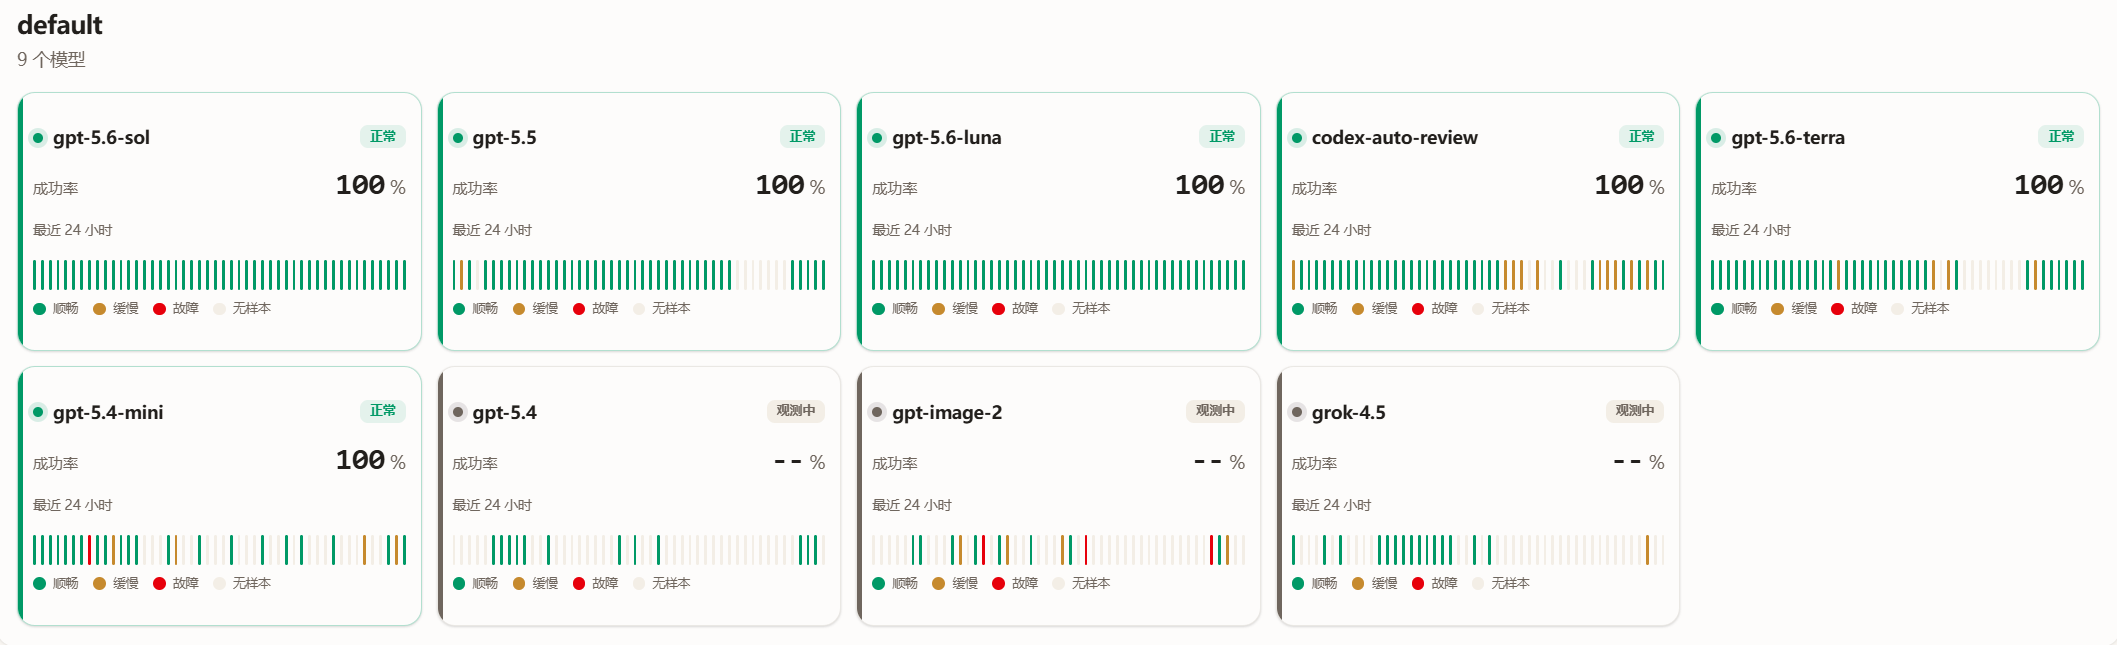Click red 故障 legend dot in gpt-5.6-luna card
2117x645 pixels.
(x=998, y=309)
